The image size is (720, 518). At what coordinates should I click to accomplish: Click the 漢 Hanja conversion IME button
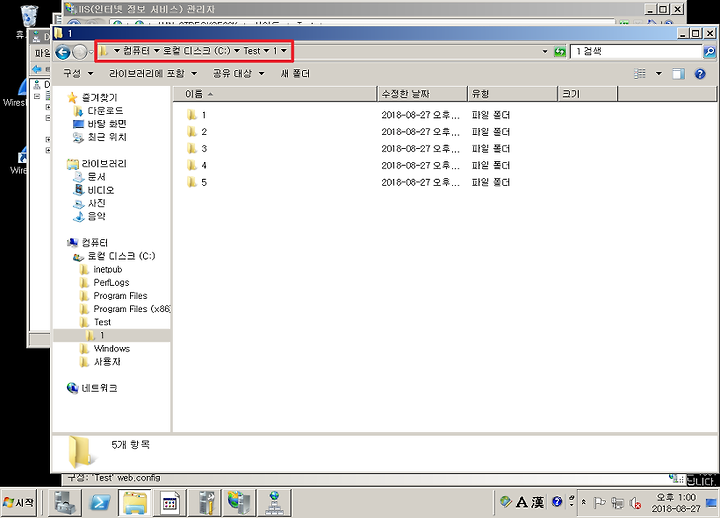[x=538, y=502]
